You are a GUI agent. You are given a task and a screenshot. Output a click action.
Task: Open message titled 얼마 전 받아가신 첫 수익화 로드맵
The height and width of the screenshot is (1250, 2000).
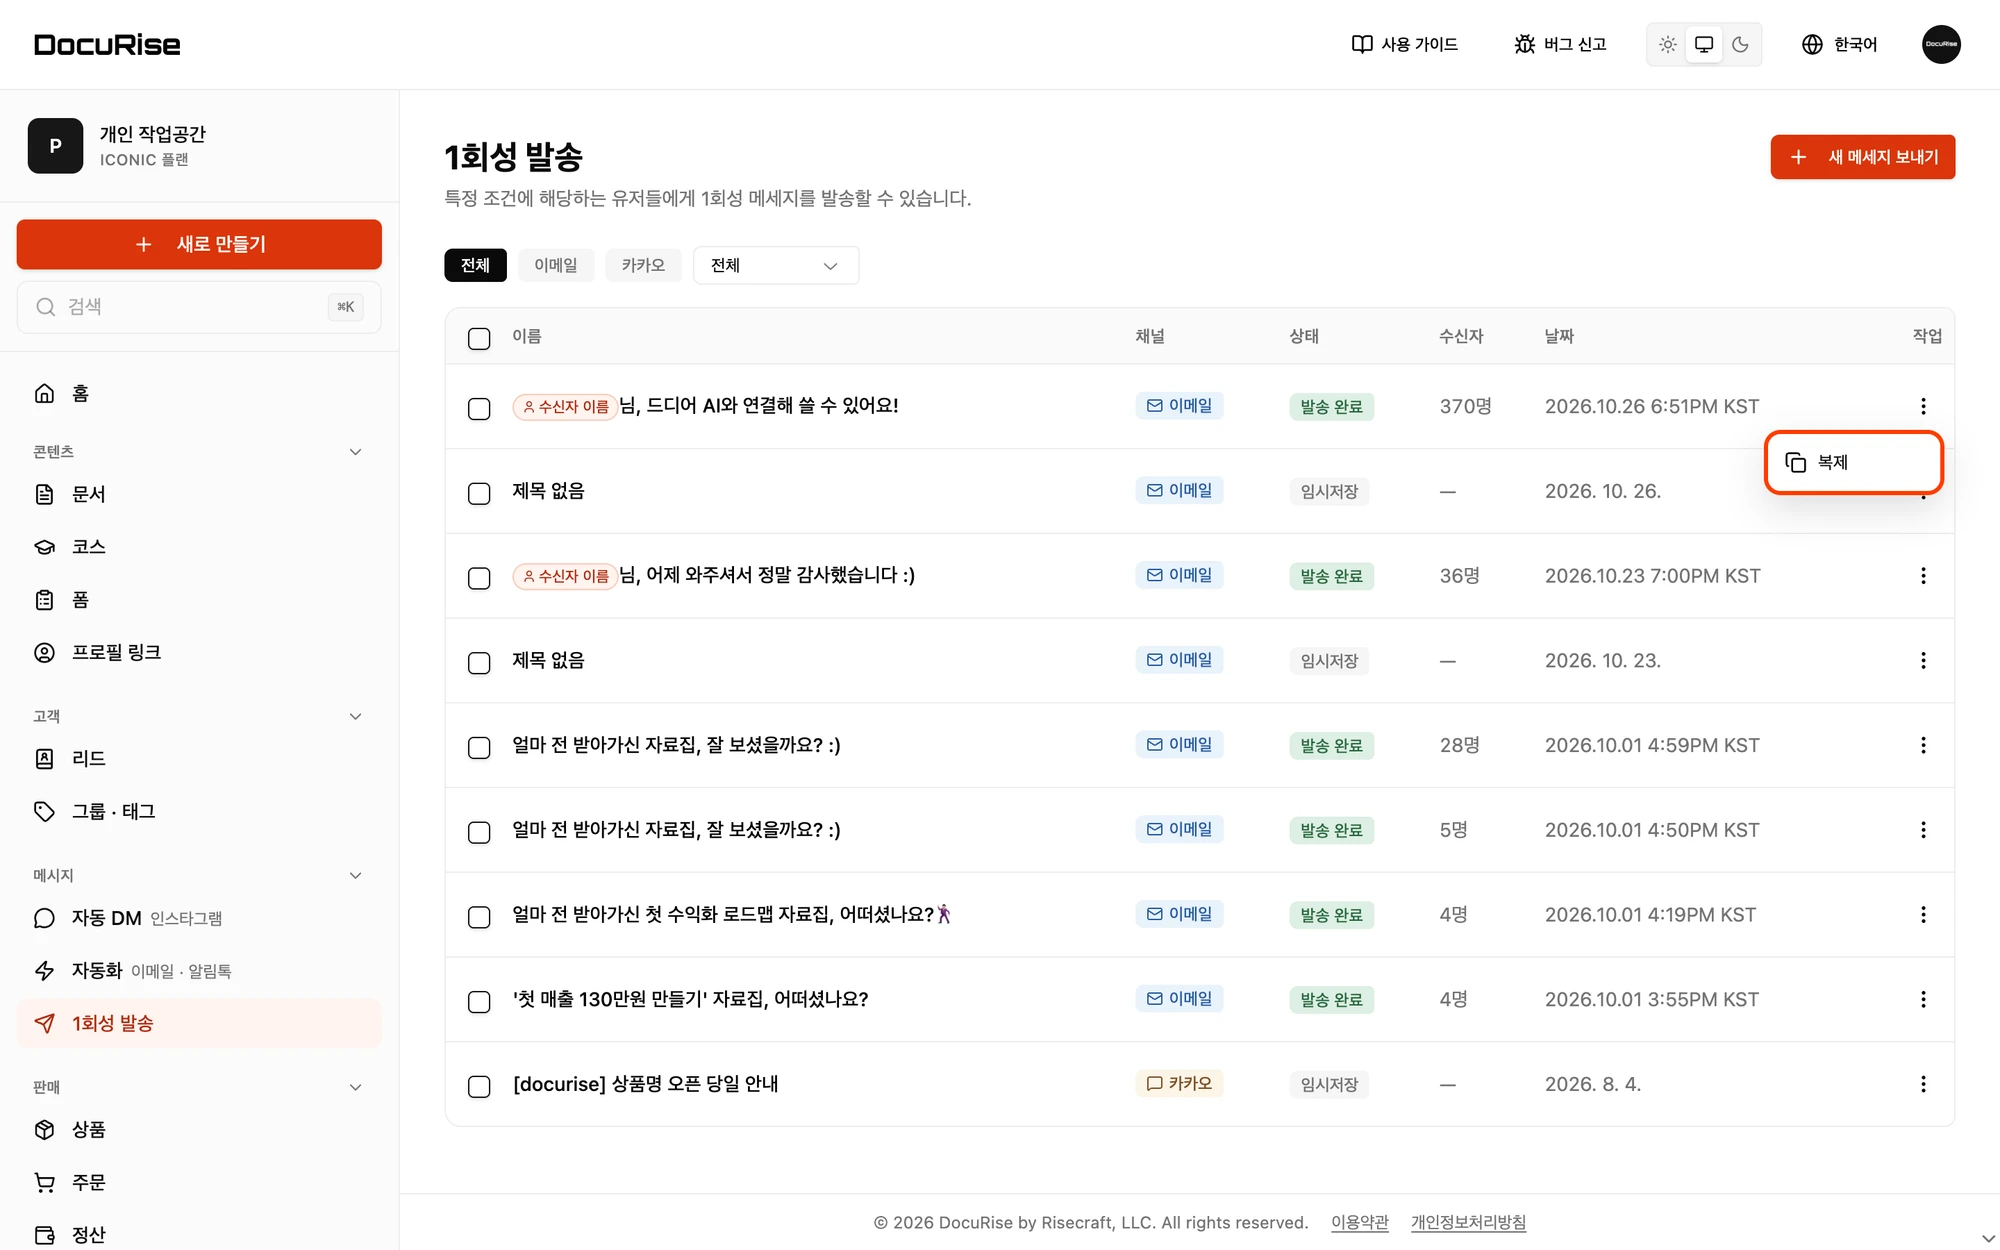[732, 914]
